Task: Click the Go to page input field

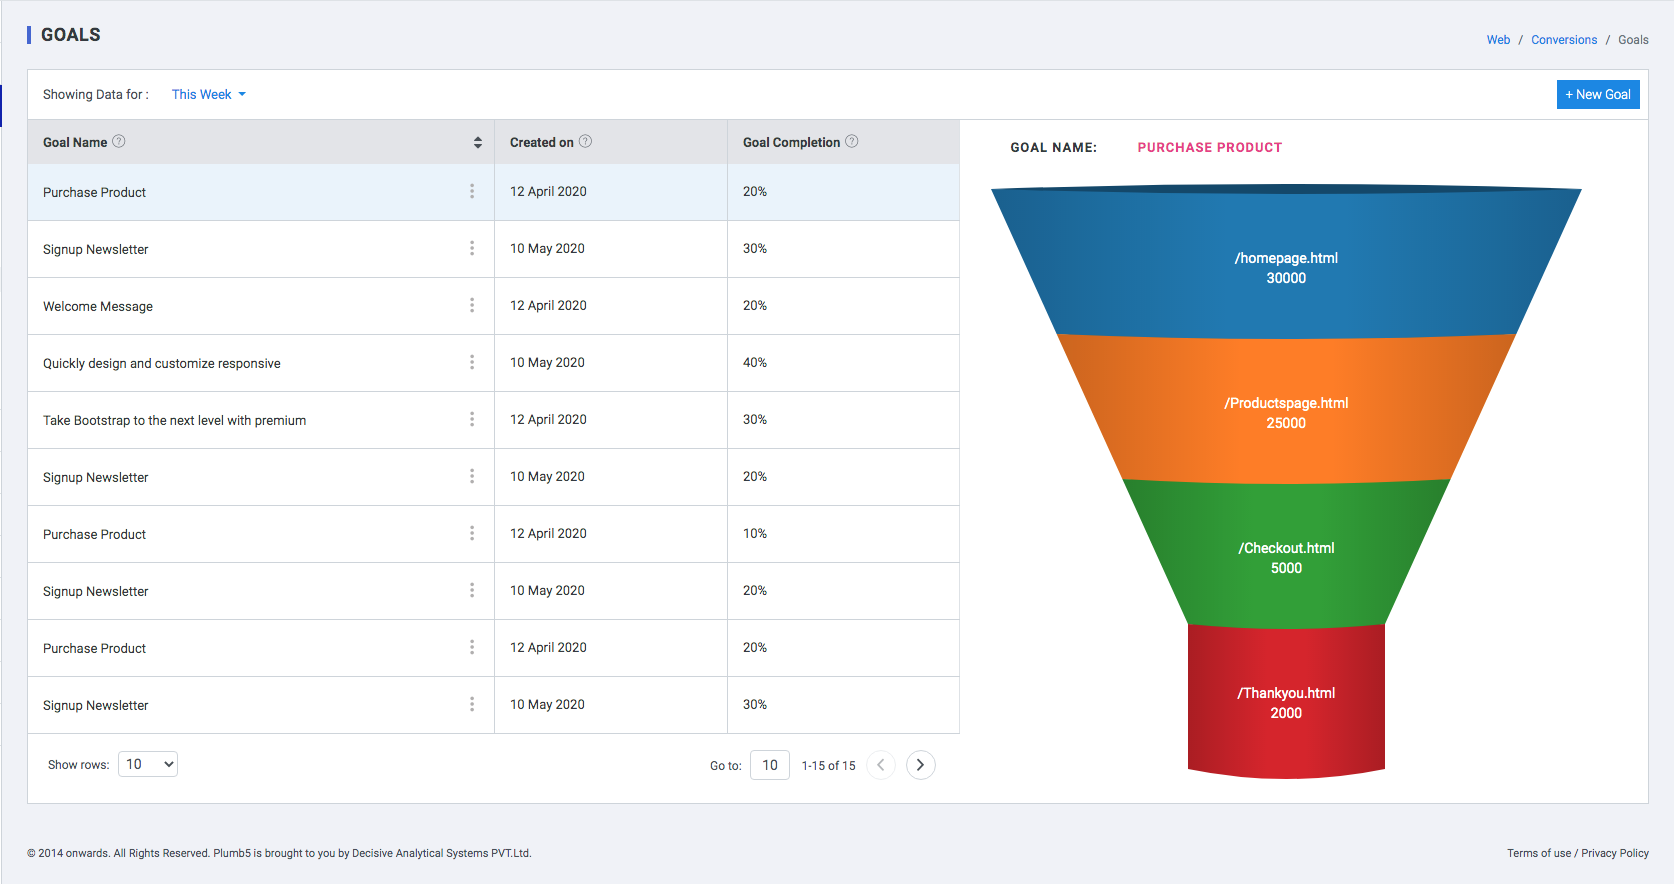Action: click(x=770, y=765)
